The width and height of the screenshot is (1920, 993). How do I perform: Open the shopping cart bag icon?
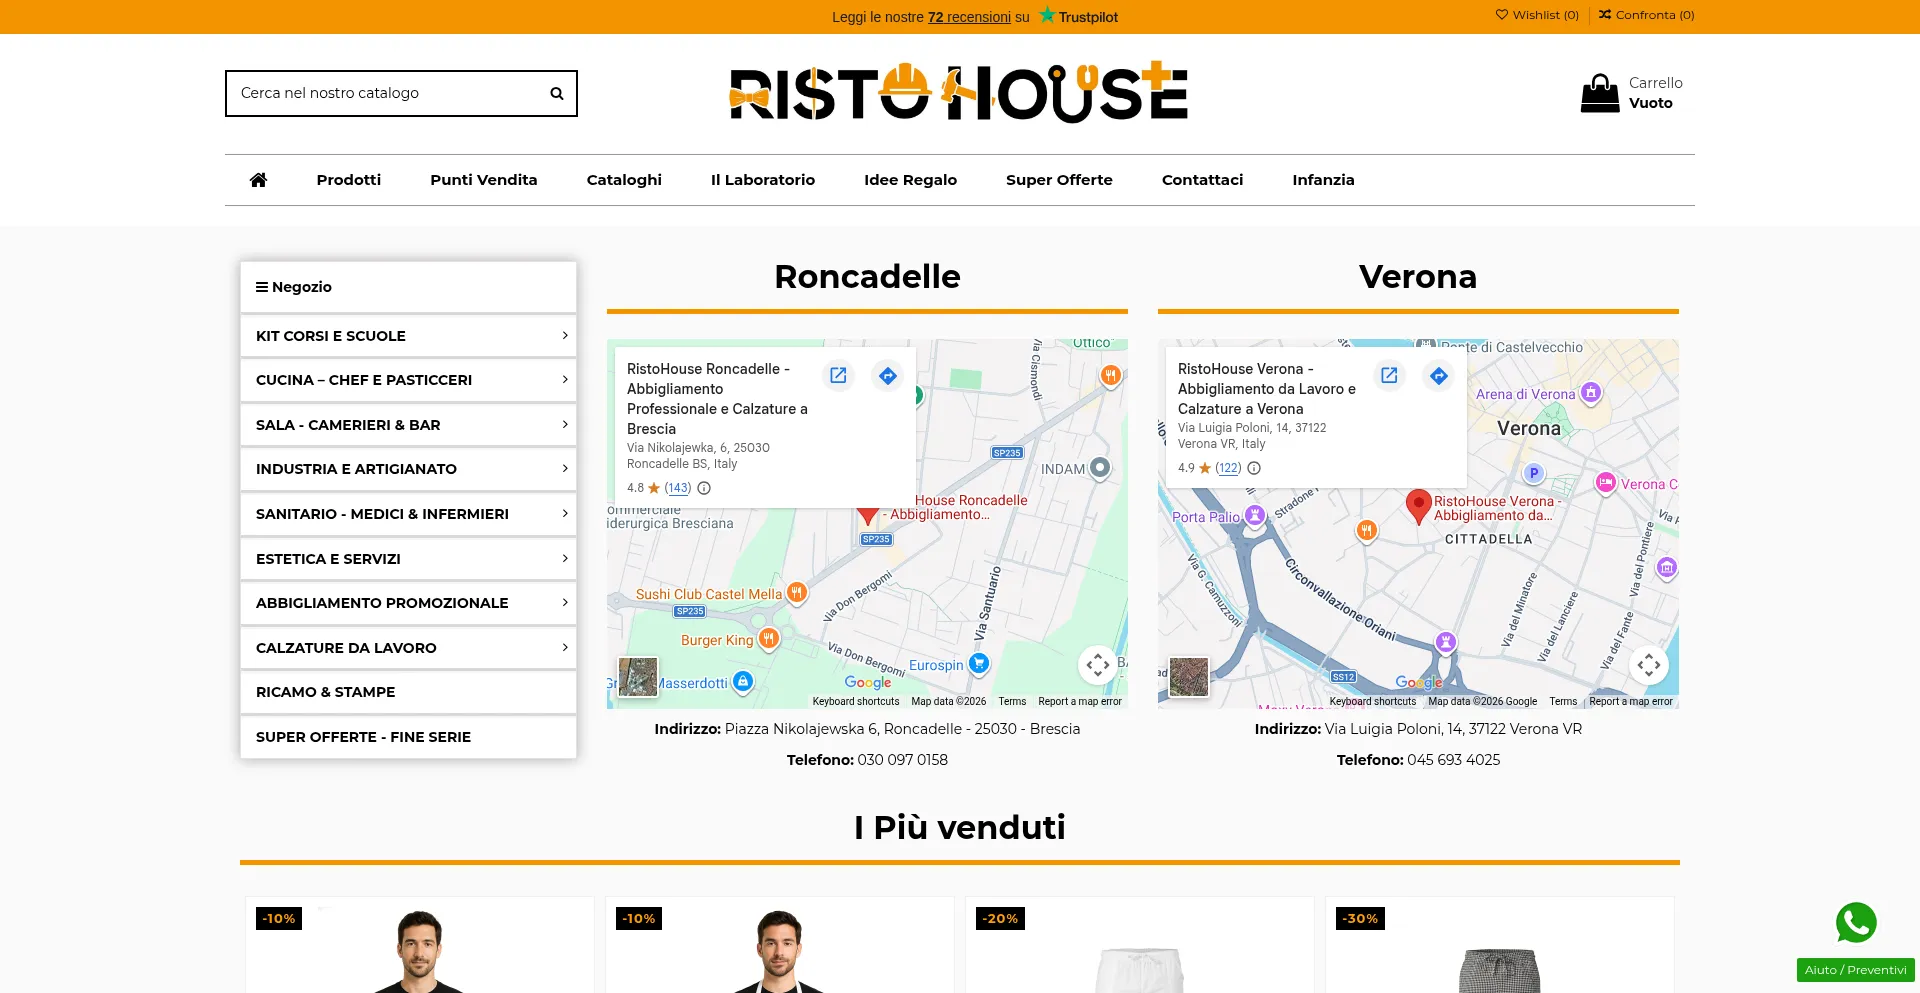pyautogui.click(x=1600, y=93)
